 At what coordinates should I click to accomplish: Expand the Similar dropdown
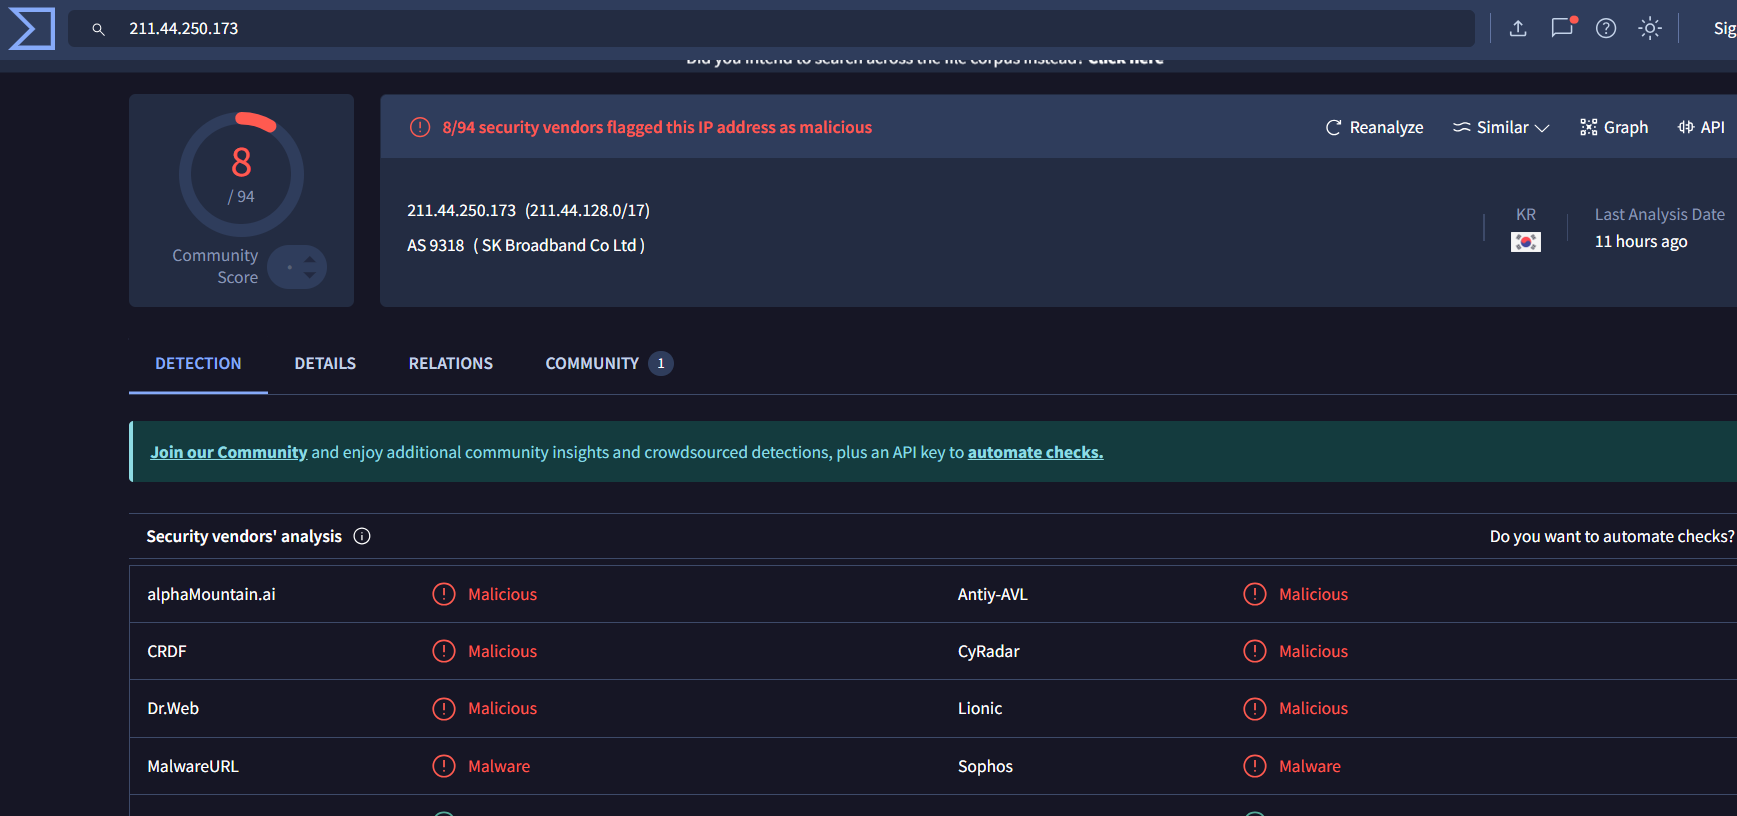click(x=1500, y=127)
